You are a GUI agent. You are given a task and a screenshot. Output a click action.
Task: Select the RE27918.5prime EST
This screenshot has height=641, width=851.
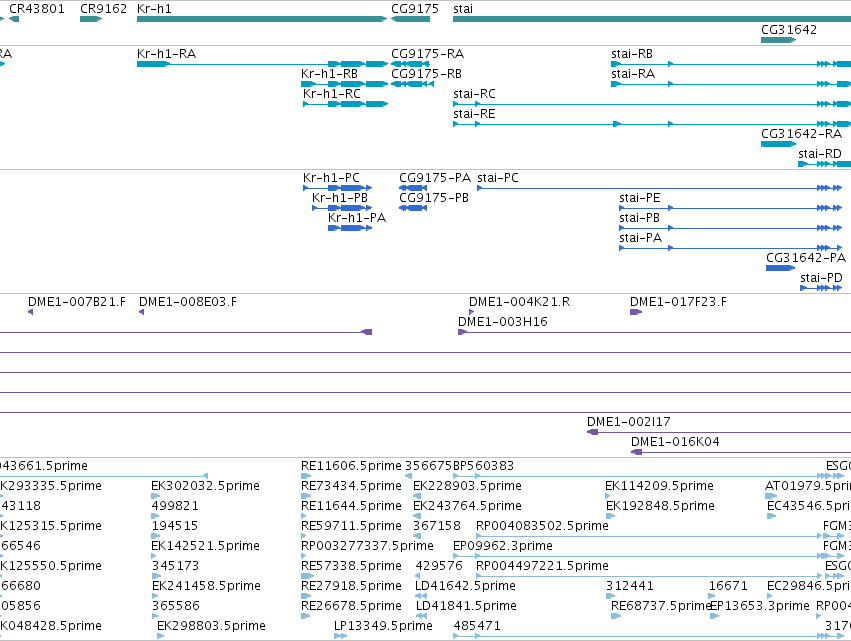click(306, 596)
